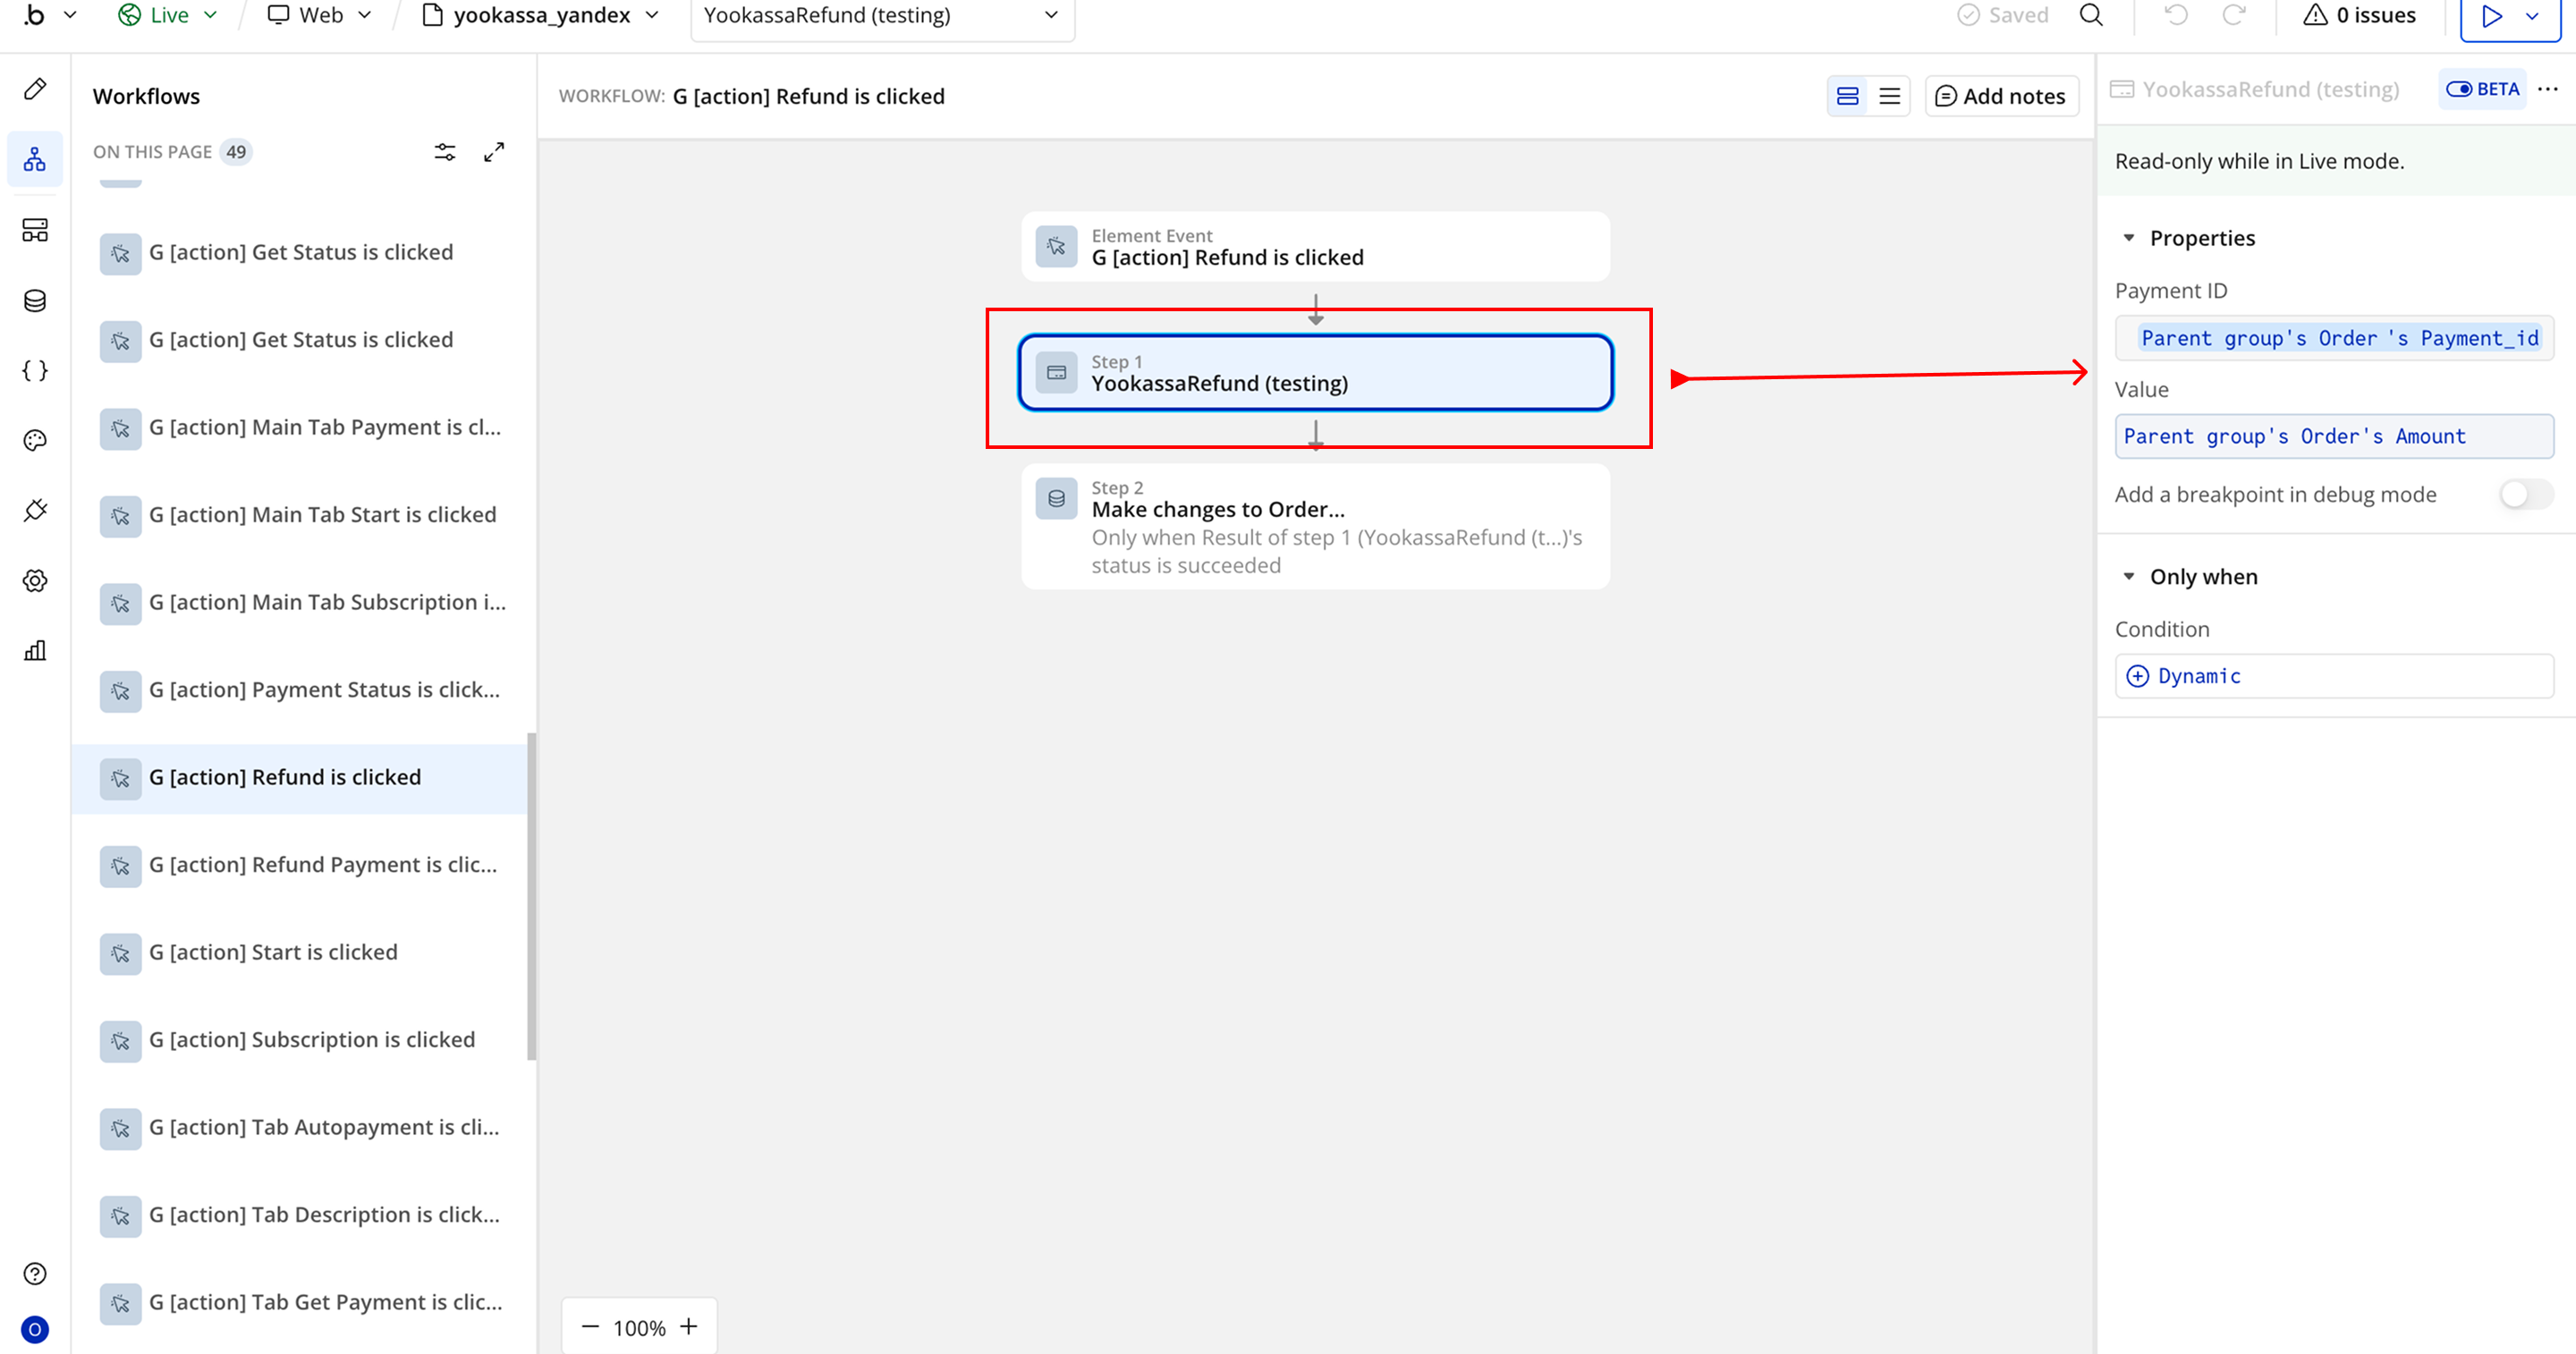Open workflow filter settings icon
The width and height of the screenshot is (2576, 1354).
[445, 152]
